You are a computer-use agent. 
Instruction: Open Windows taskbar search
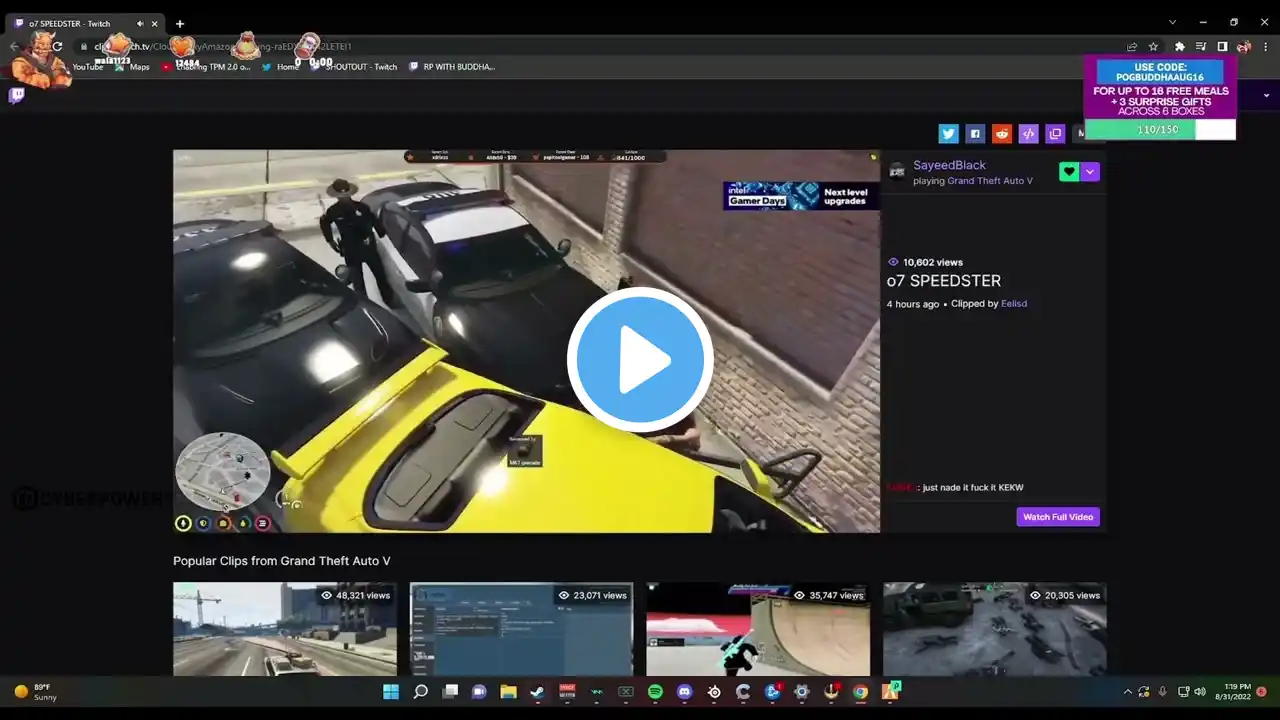[421, 691]
